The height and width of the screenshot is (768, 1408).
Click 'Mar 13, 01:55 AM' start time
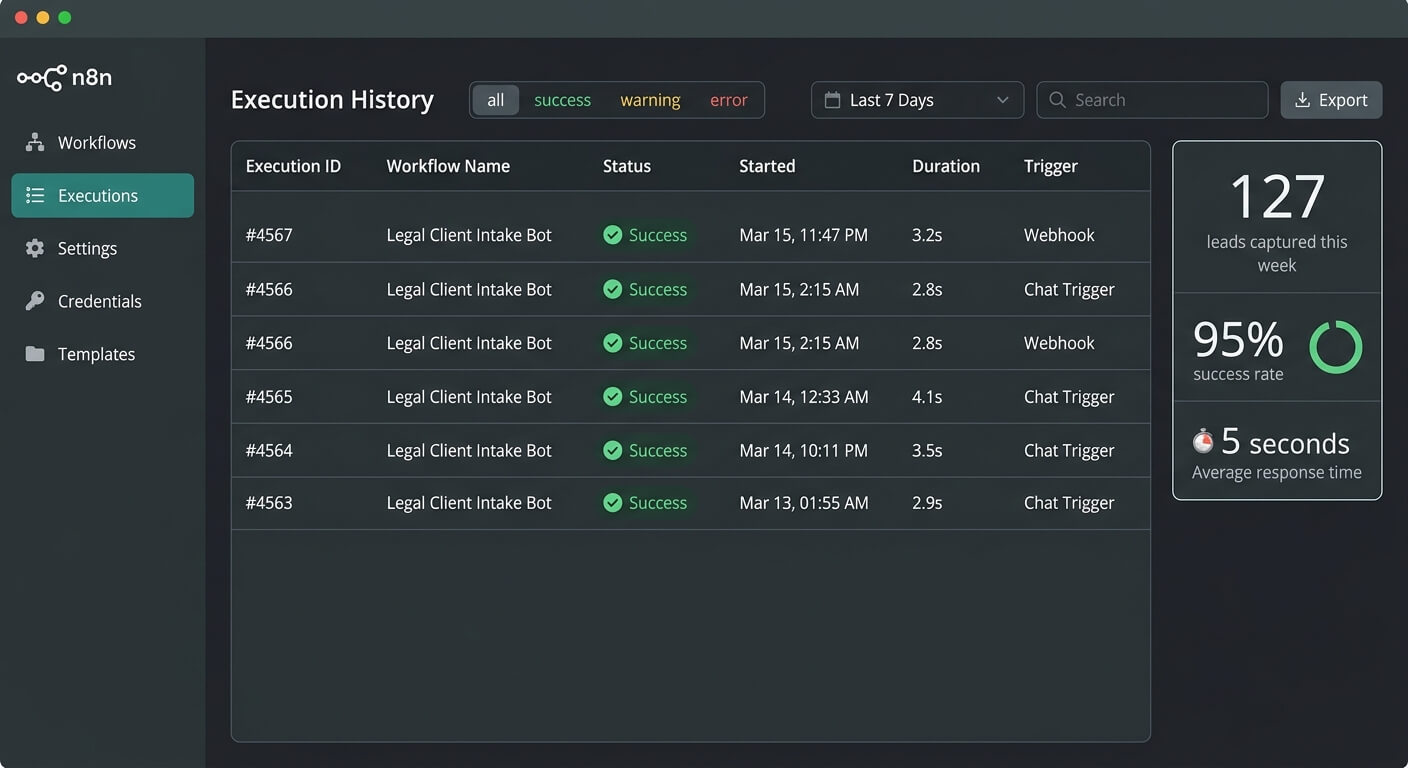pos(804,503)
